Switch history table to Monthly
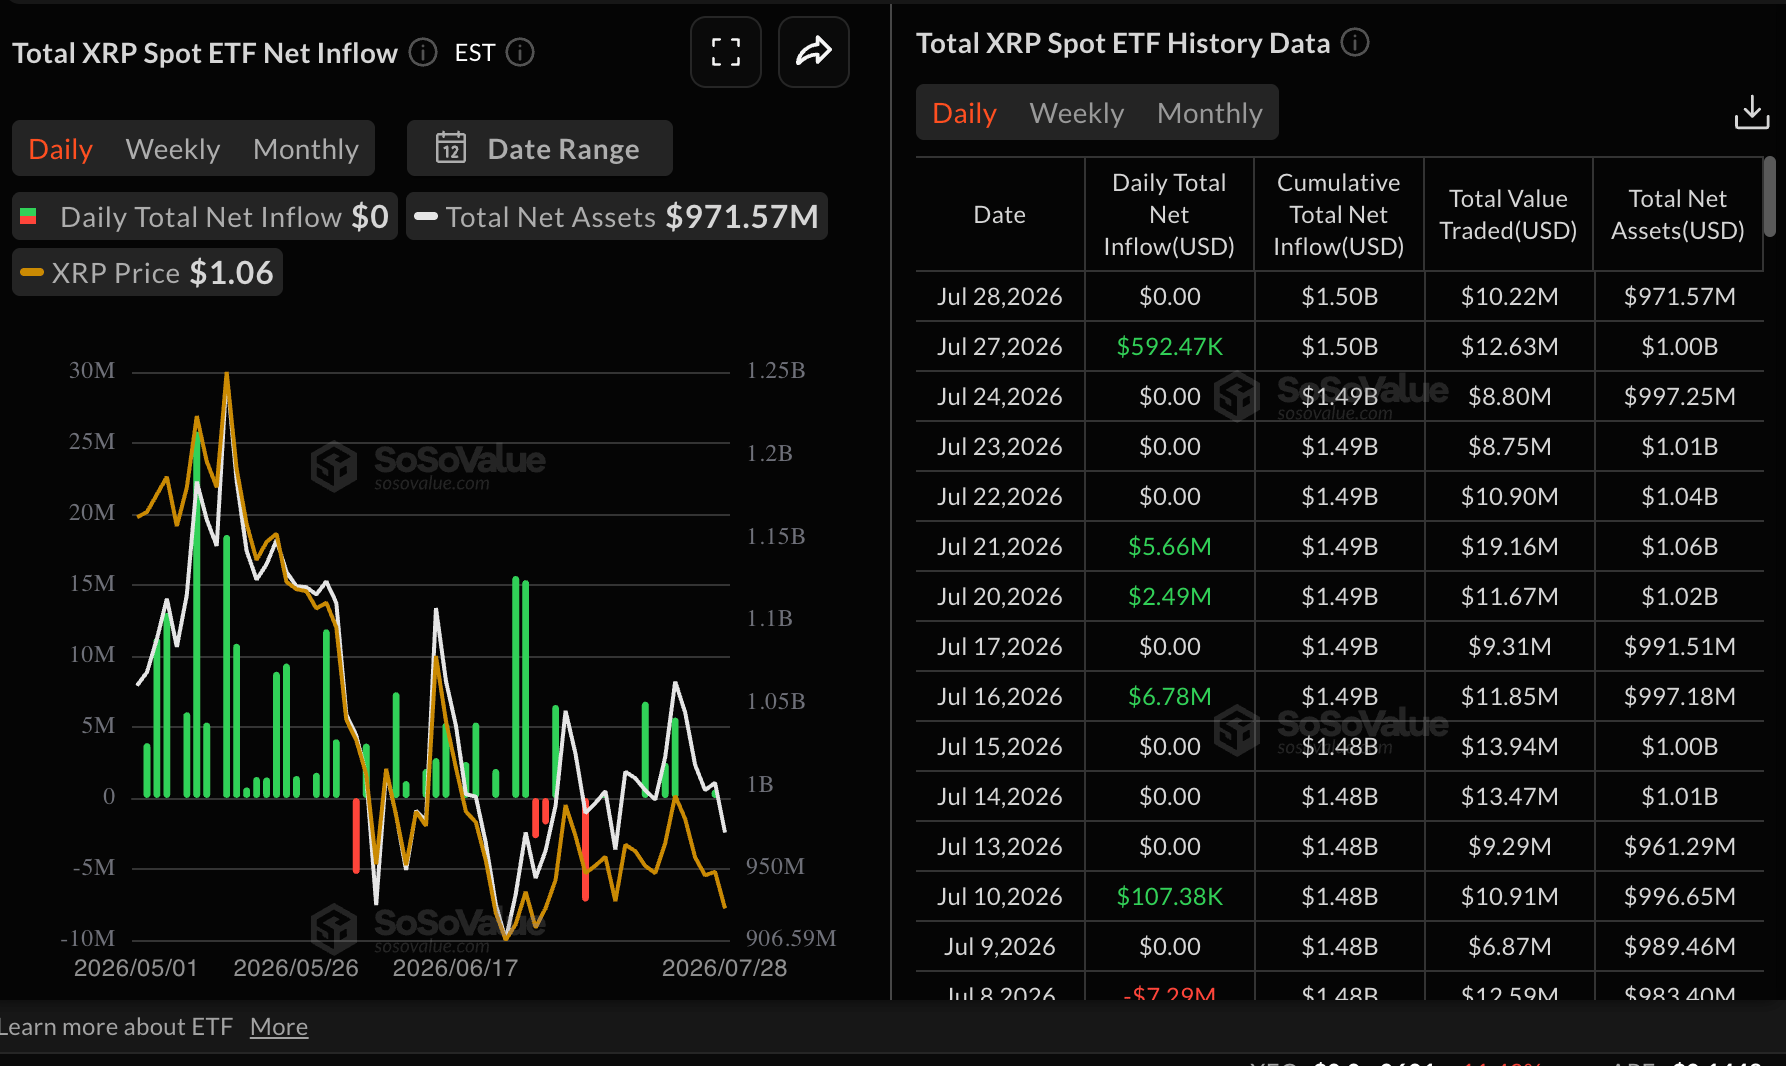 (1210, 113)
